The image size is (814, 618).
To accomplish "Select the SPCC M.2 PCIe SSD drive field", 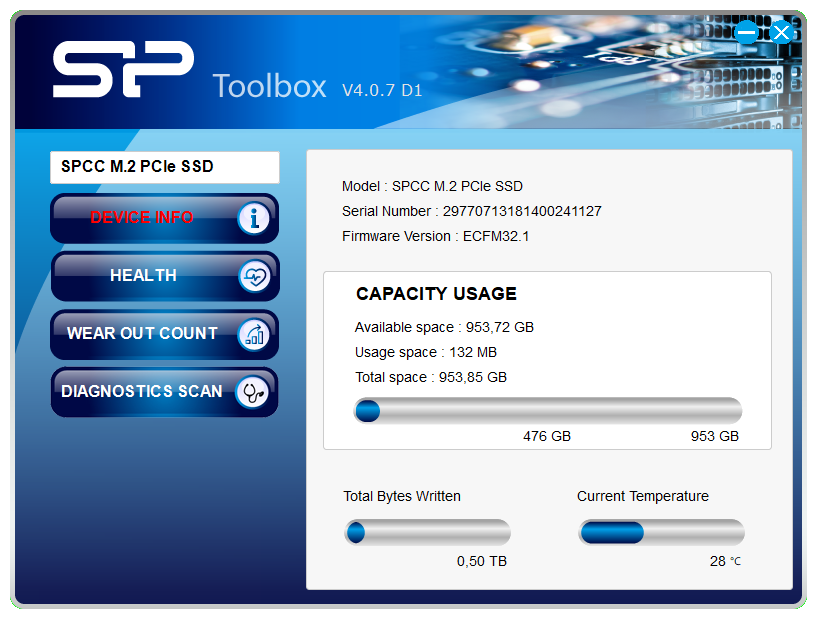I will (x=165, y=167).
